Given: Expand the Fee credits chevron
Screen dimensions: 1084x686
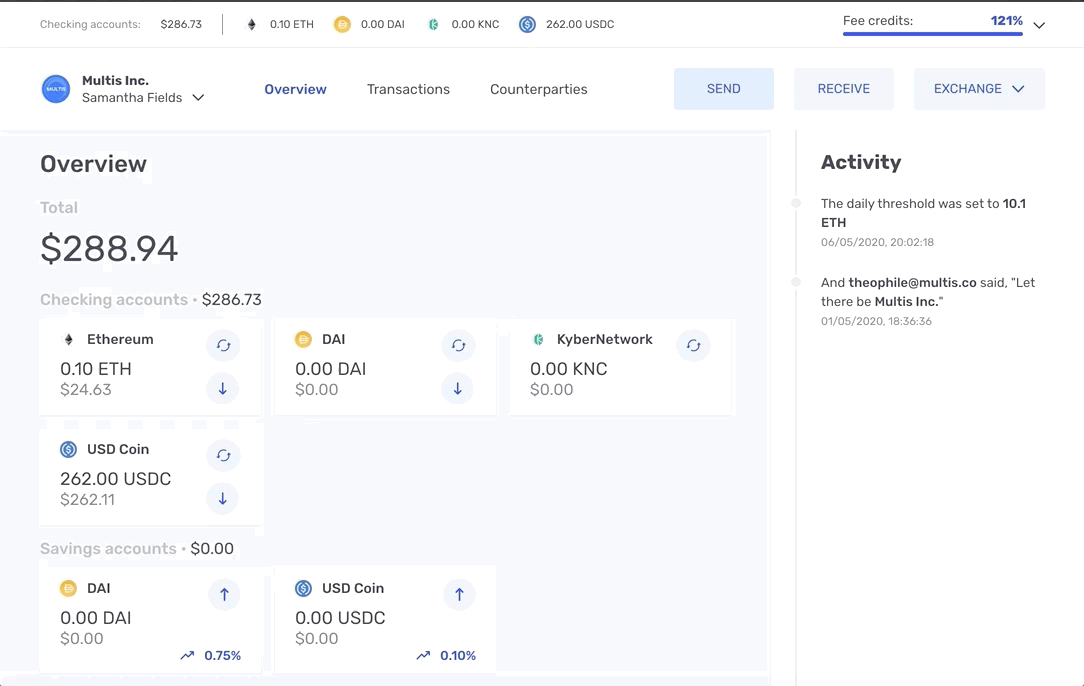Looking at the screenshot, I should pyautogui.click(x=1039, y=26).
